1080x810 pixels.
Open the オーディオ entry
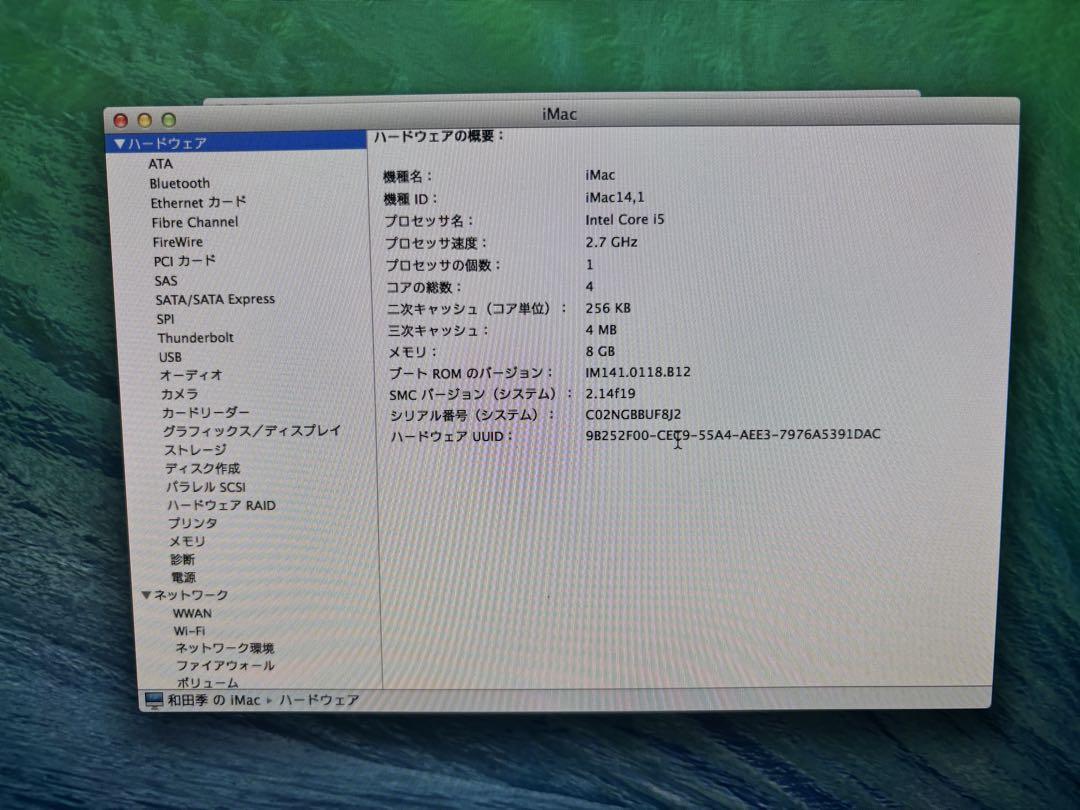coord(191,375)
